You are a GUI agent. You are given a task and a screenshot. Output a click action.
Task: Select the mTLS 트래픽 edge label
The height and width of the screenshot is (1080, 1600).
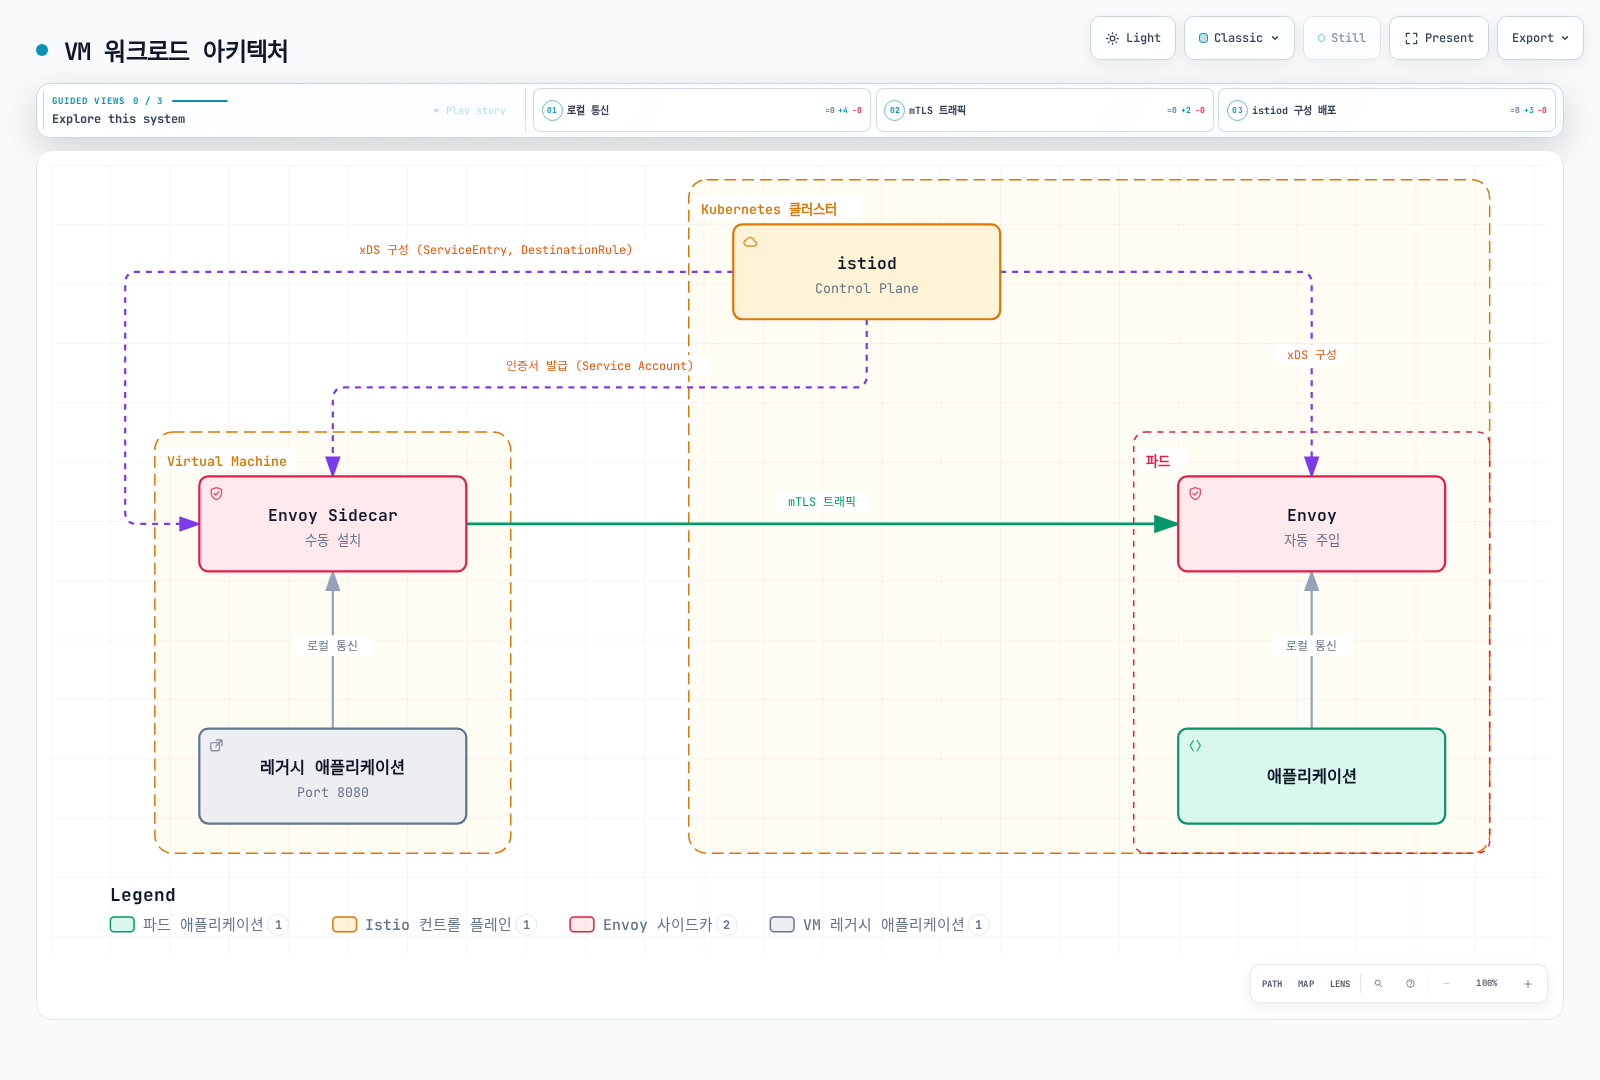[x=822, y=502]
